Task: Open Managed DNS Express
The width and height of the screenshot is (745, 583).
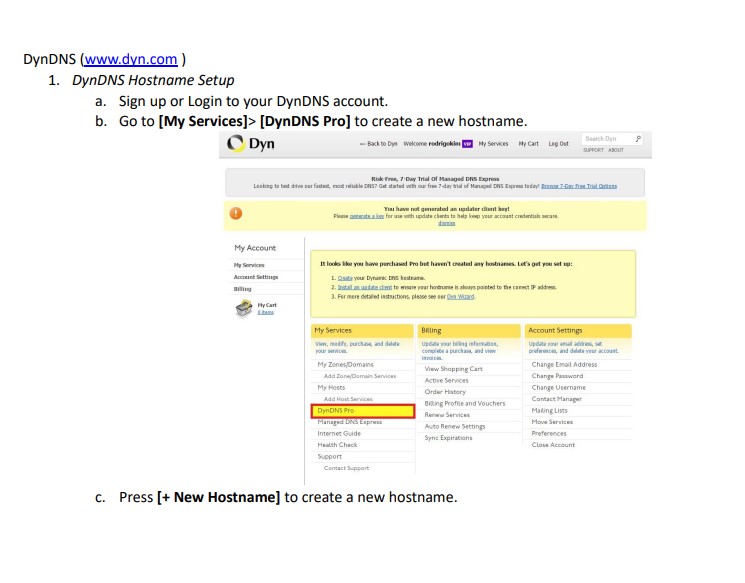Action: 350,422
